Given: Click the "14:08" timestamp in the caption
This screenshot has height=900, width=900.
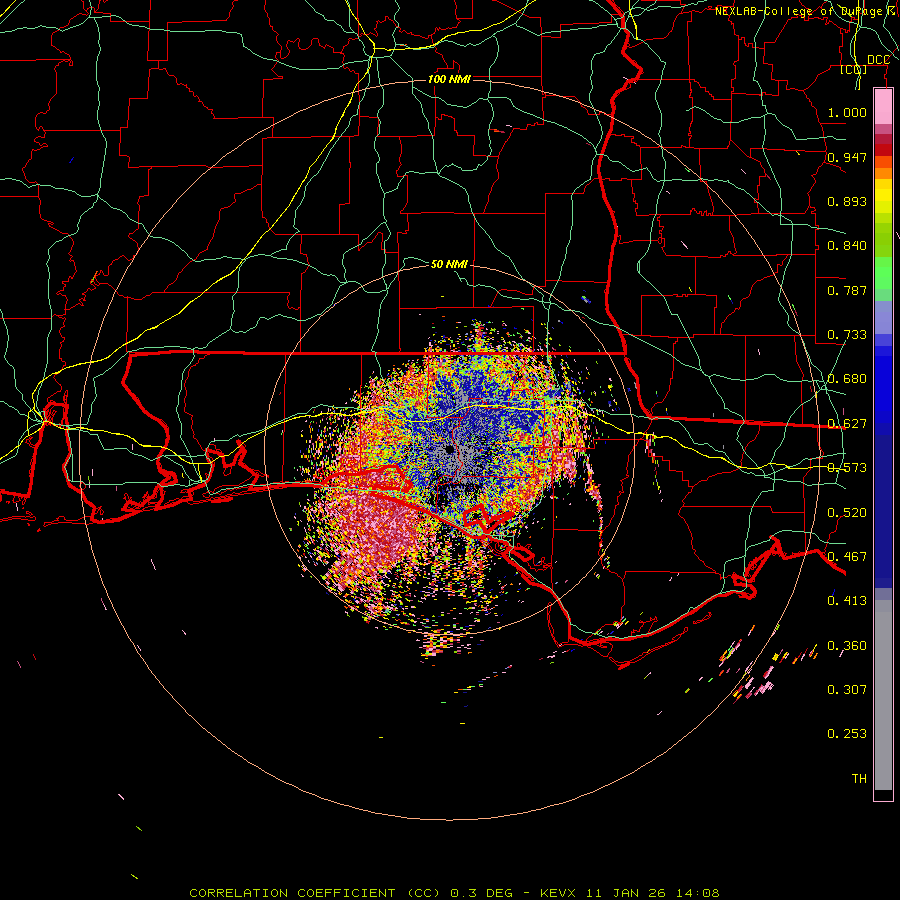Looking at the screenshot, I should [697, 893].
